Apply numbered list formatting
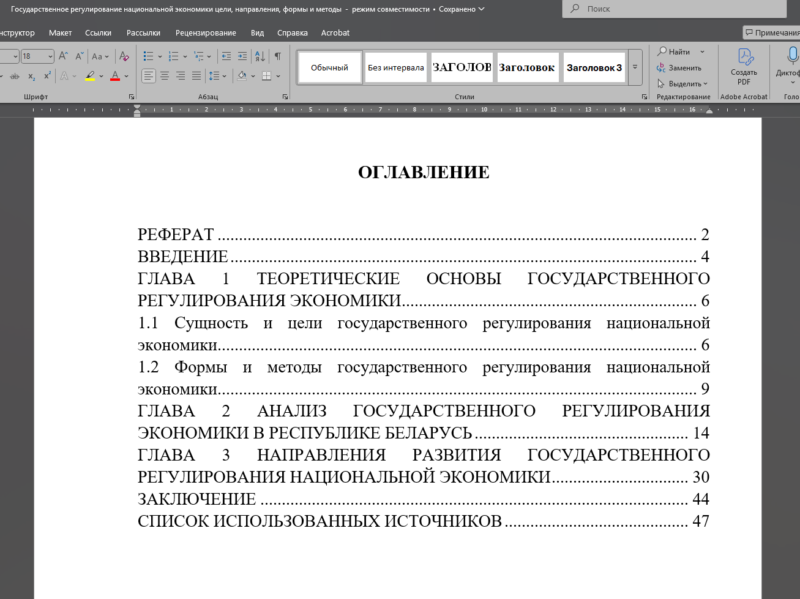 [x=173, y=56]
